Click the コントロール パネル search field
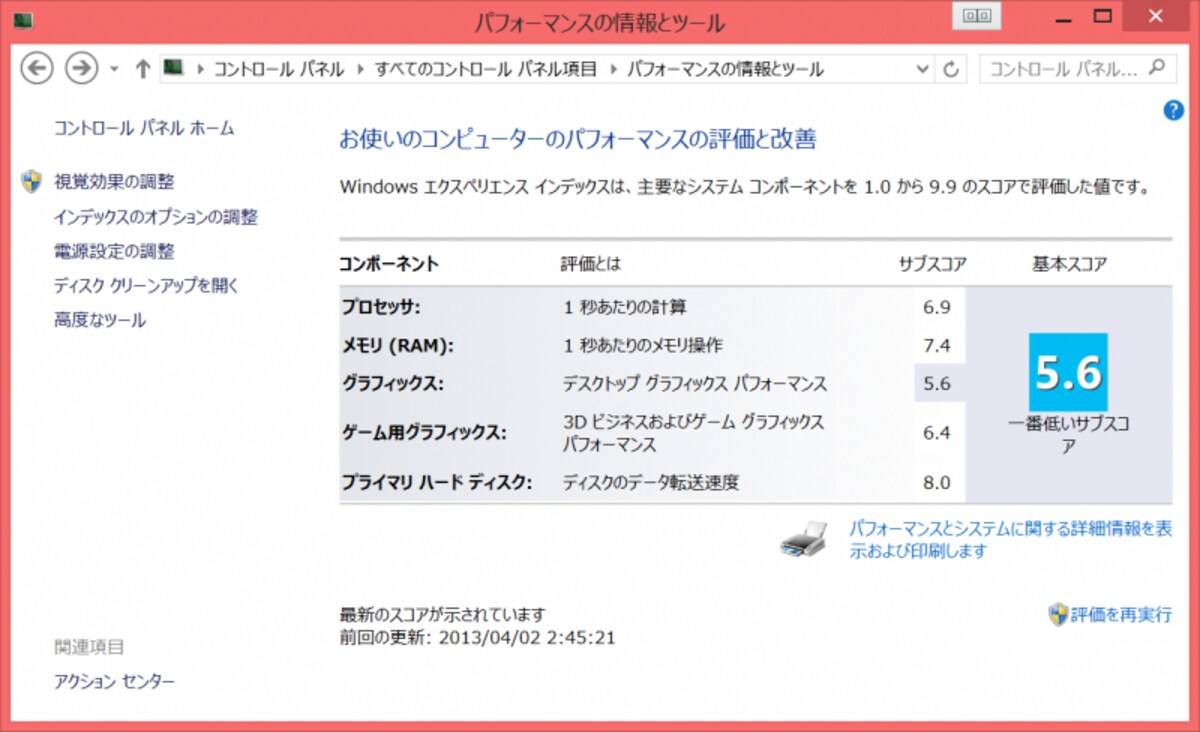The height and width of the screenshot is (732, 1200). pos(1063,69)
